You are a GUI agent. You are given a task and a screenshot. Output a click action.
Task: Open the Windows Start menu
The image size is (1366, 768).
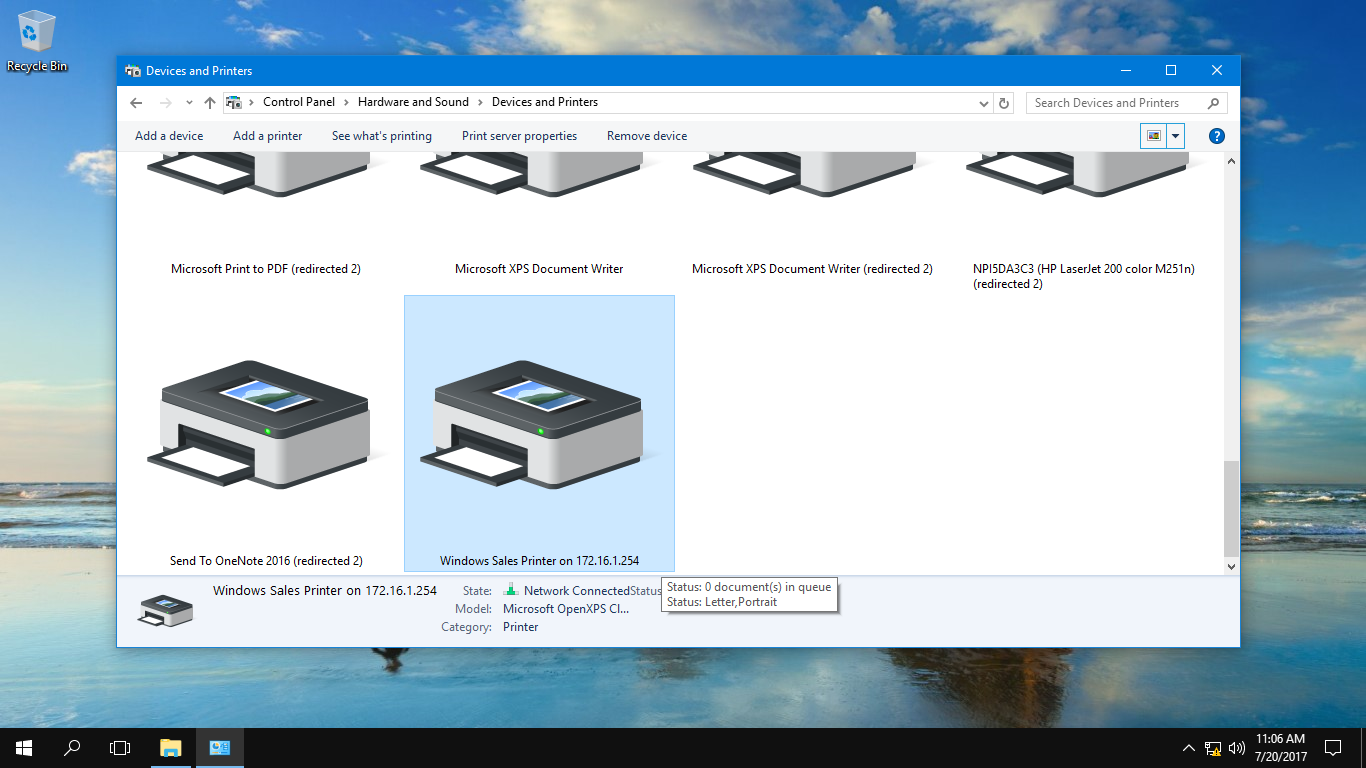tap(23, 748)
